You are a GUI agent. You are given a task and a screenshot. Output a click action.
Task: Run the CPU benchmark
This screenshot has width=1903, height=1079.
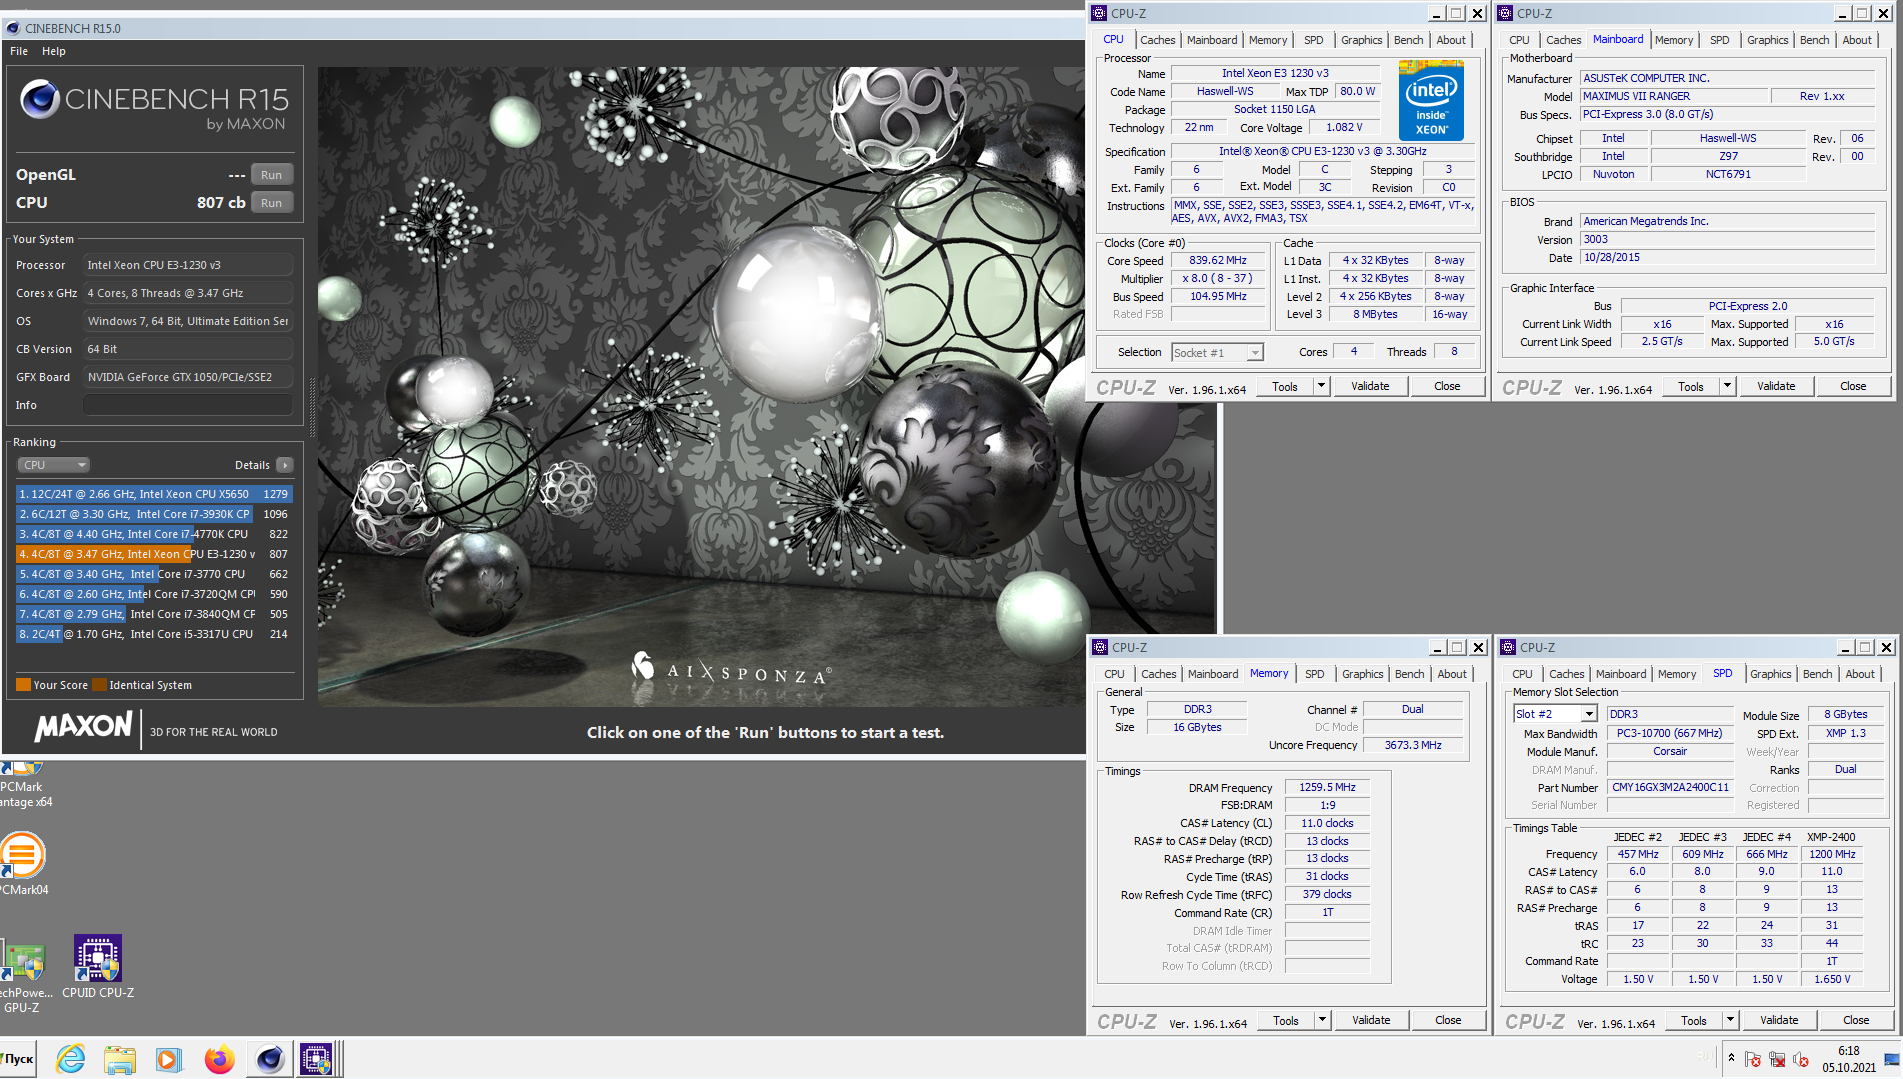[x=271, y=203]
